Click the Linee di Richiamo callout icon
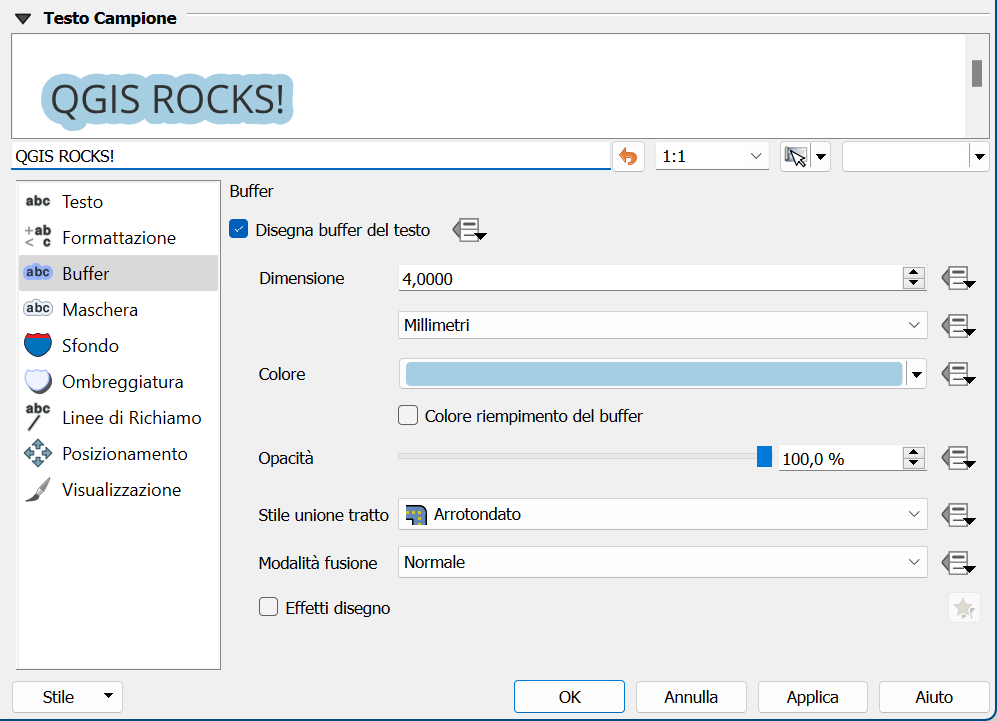The width and height of the screenshot is (997, 721). point(37,416)
